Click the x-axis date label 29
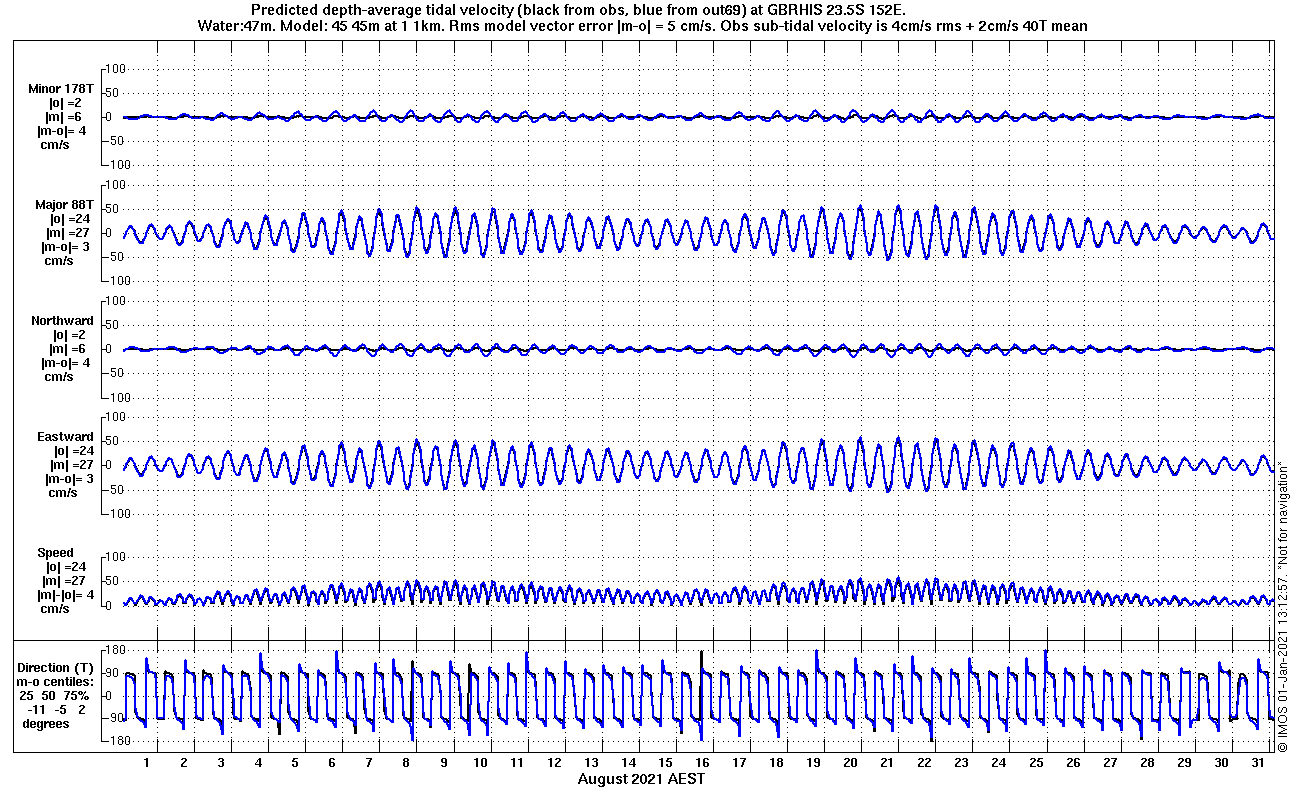The image size is (1300, 800). pos(1184,763)
